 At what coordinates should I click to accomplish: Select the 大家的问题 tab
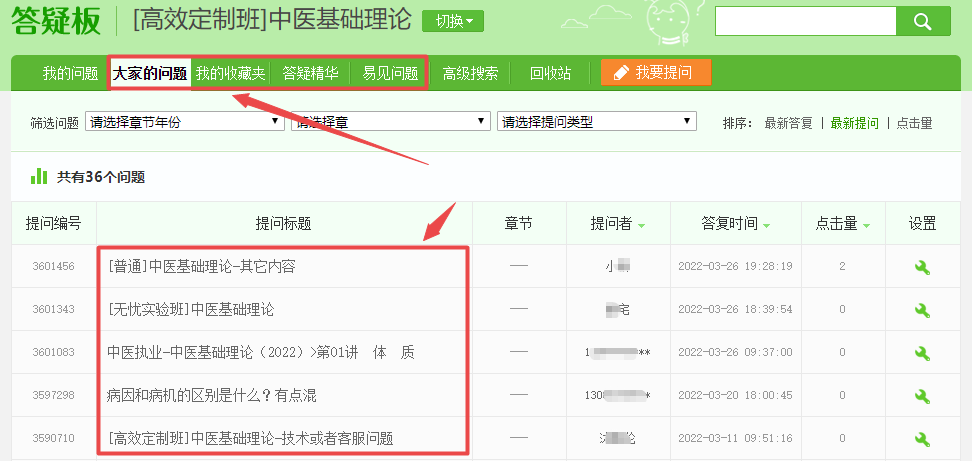(149, 73)
